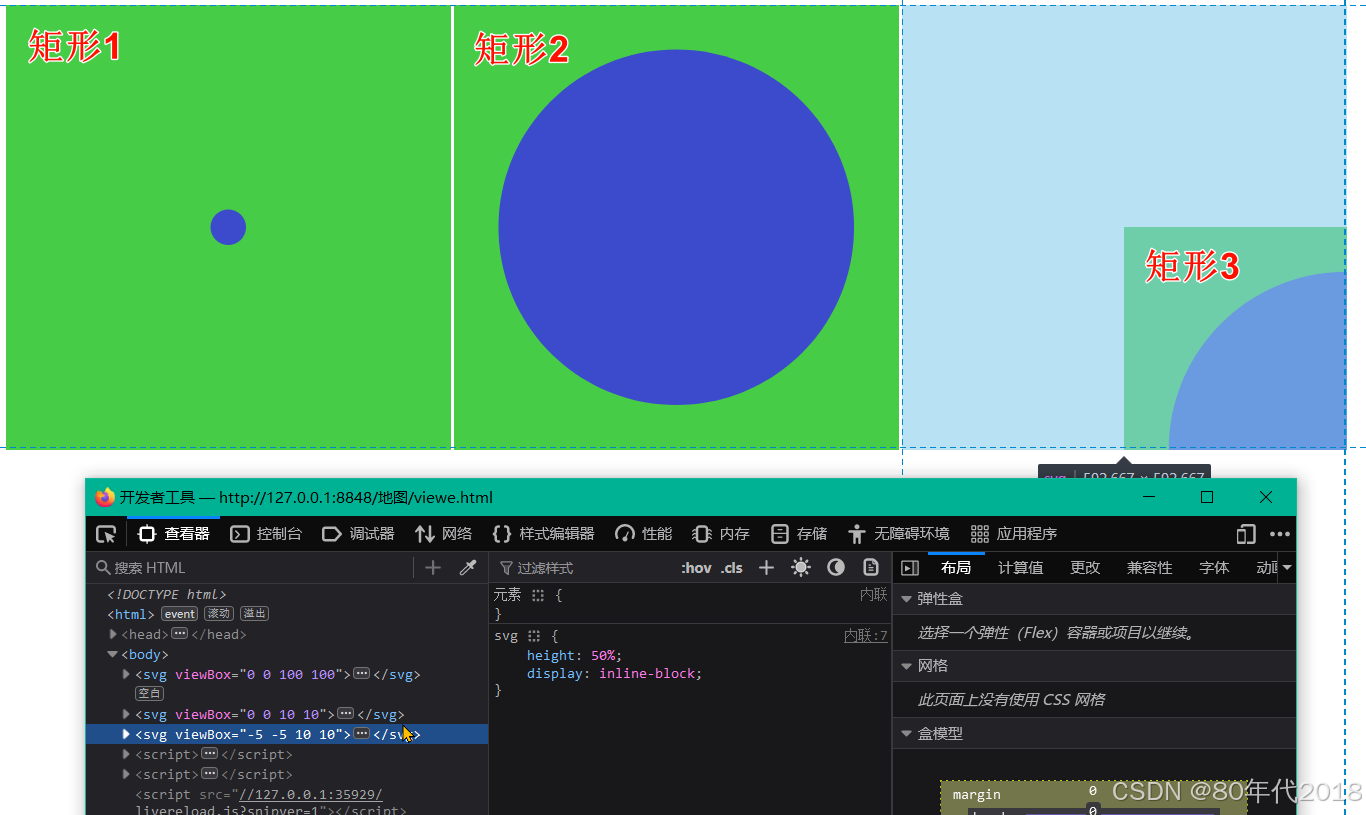Select the 字体 fonts tab
Image resolution: width=1366 pixels, height=815 pixels.
click(1214, 568)
